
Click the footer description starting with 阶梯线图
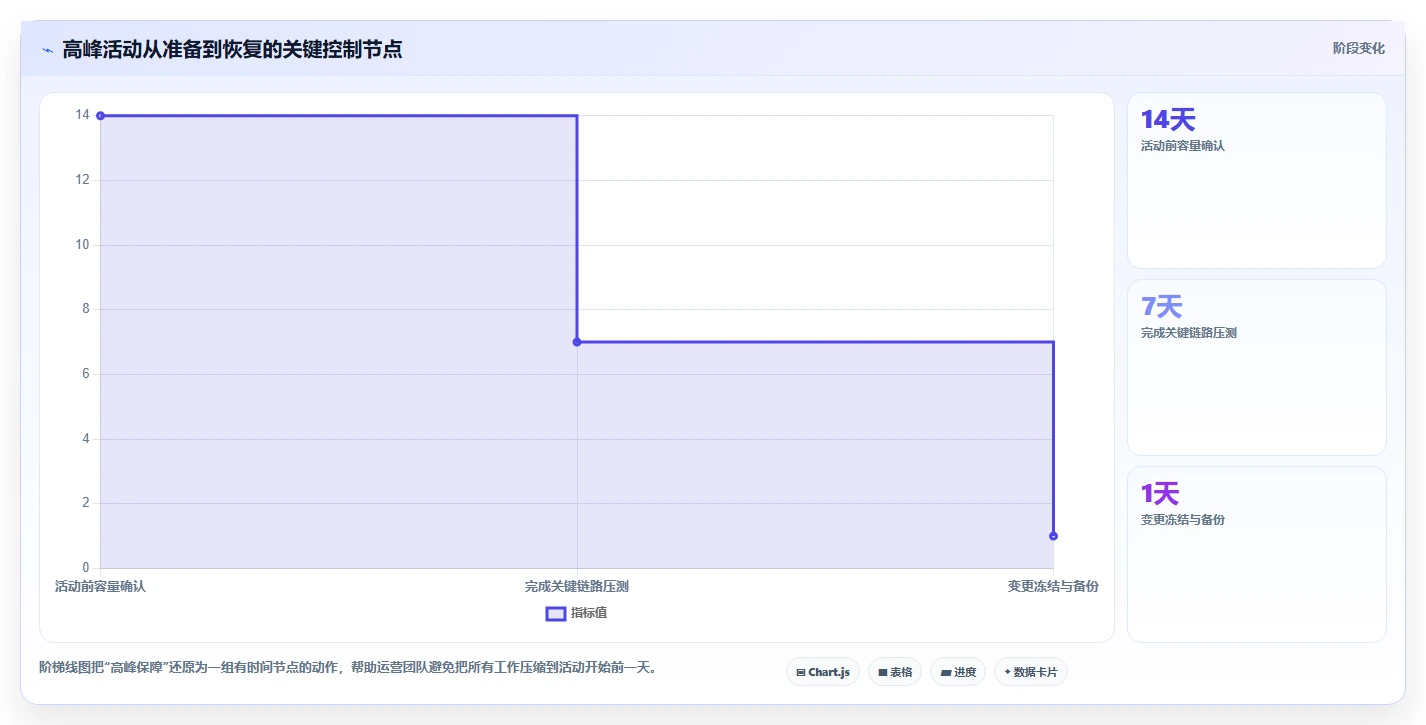pos(350,667)
